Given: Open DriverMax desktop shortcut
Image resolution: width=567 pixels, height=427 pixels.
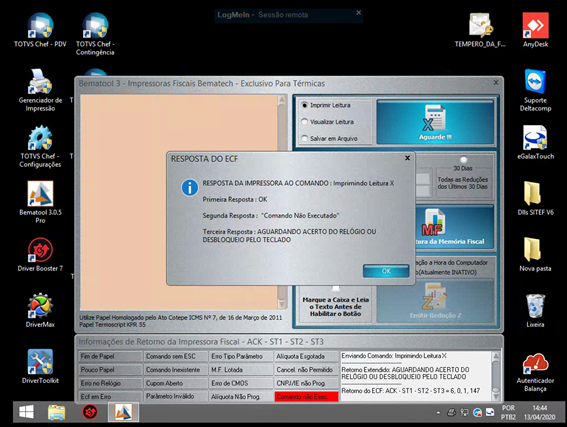Looking at the screenshot, I should [40, 311].
